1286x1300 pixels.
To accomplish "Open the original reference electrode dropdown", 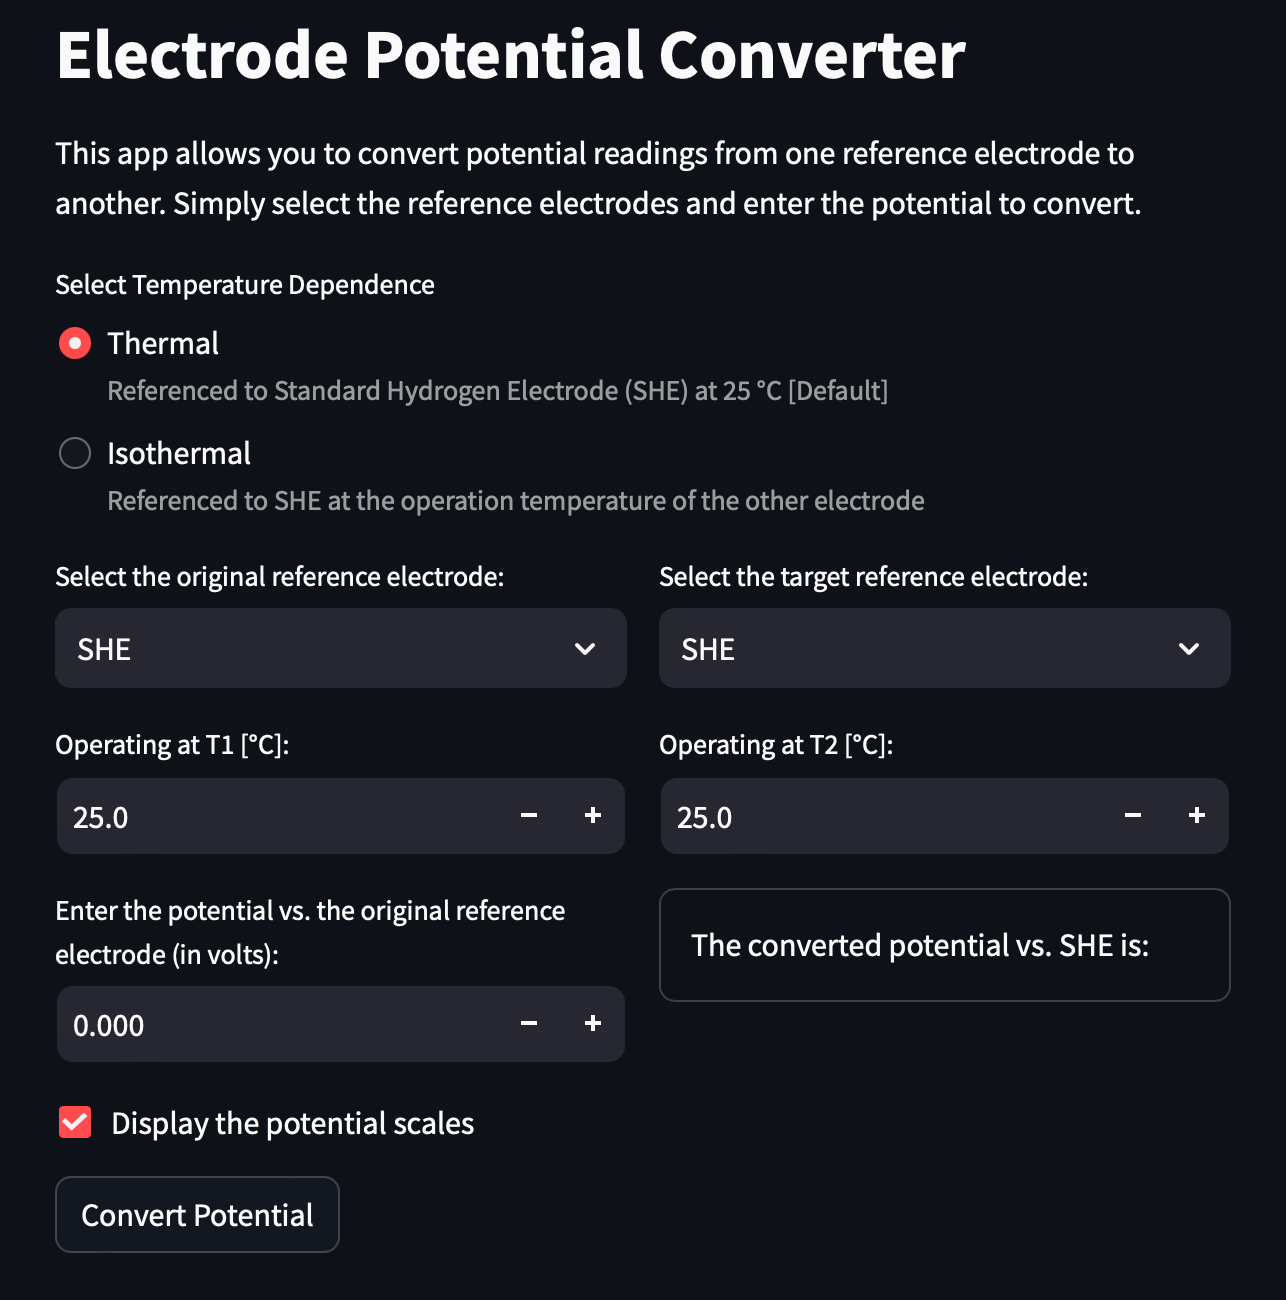I will tap(340, 648).
